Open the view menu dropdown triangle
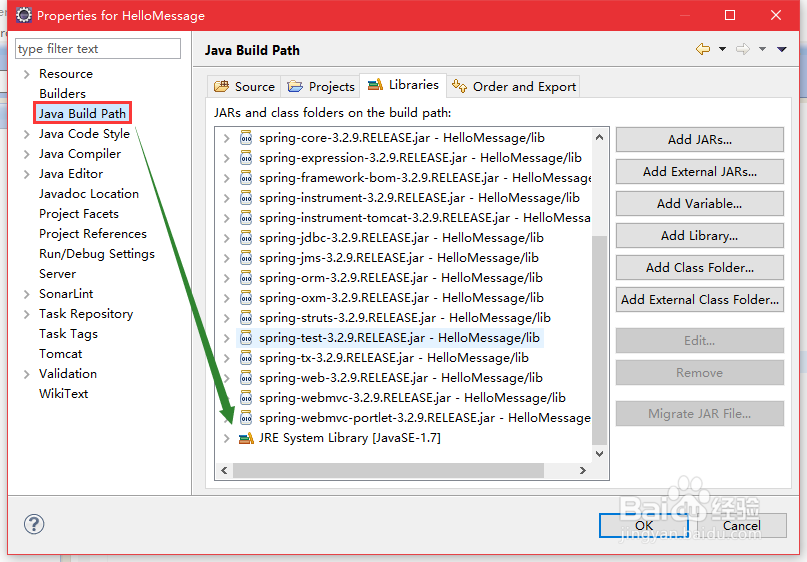The image size is (807, 562). (x=782, y=49)
